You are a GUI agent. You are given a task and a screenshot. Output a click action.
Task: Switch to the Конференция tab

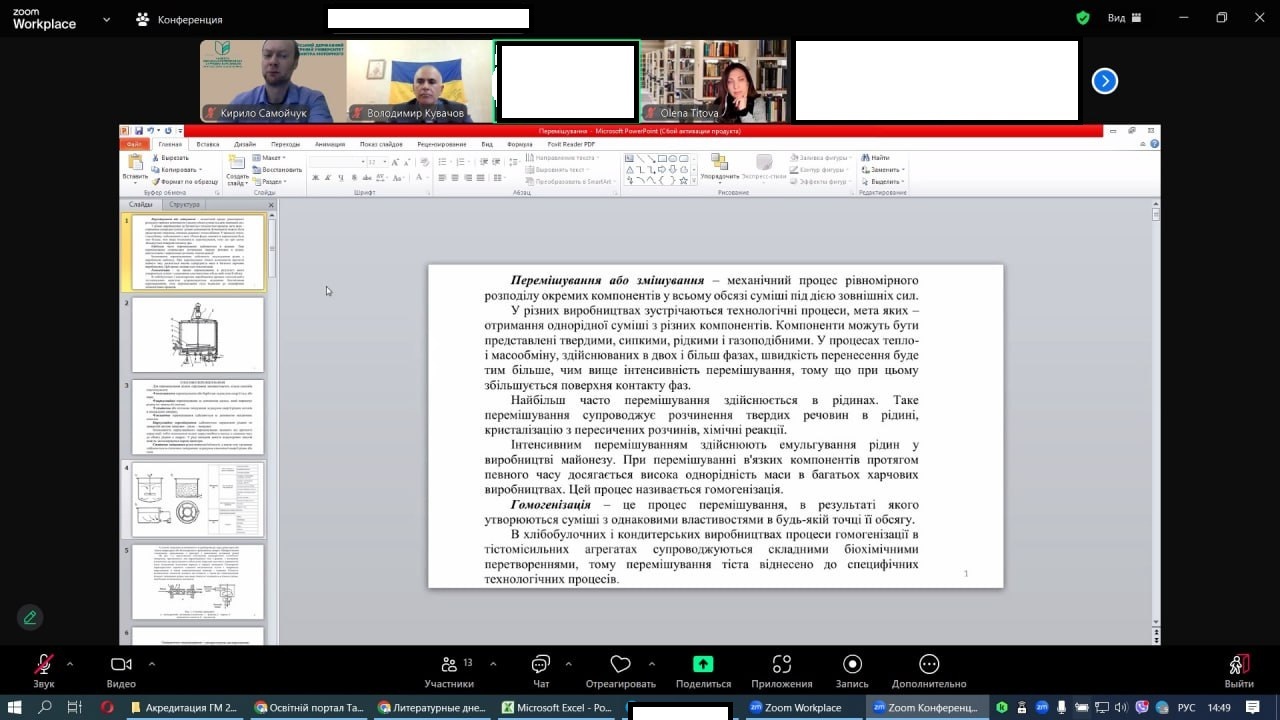pyautogui.click(x=180, y=19)
